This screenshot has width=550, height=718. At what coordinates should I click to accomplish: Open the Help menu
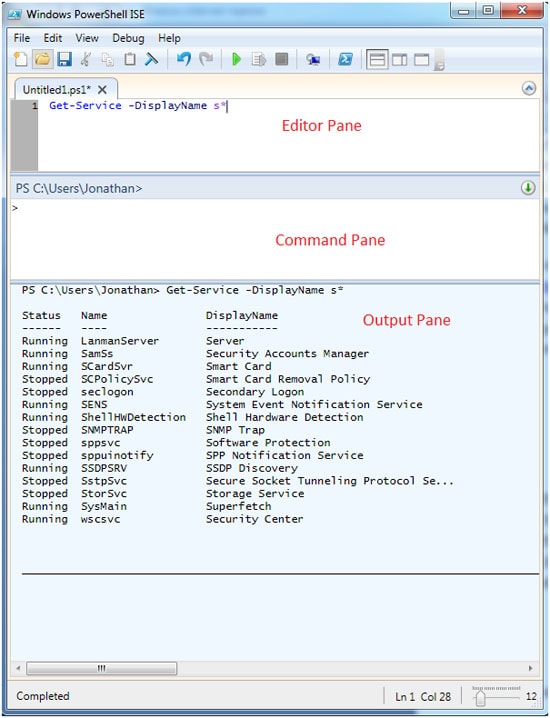click(x=169, y=38)
